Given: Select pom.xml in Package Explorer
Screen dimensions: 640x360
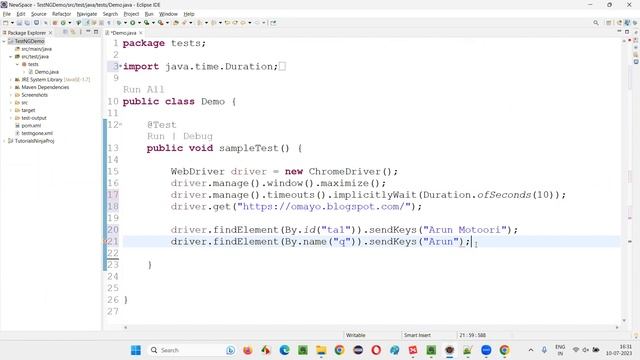Looking at the screenshot, I should pyautogui.click(x=31, y=125).
